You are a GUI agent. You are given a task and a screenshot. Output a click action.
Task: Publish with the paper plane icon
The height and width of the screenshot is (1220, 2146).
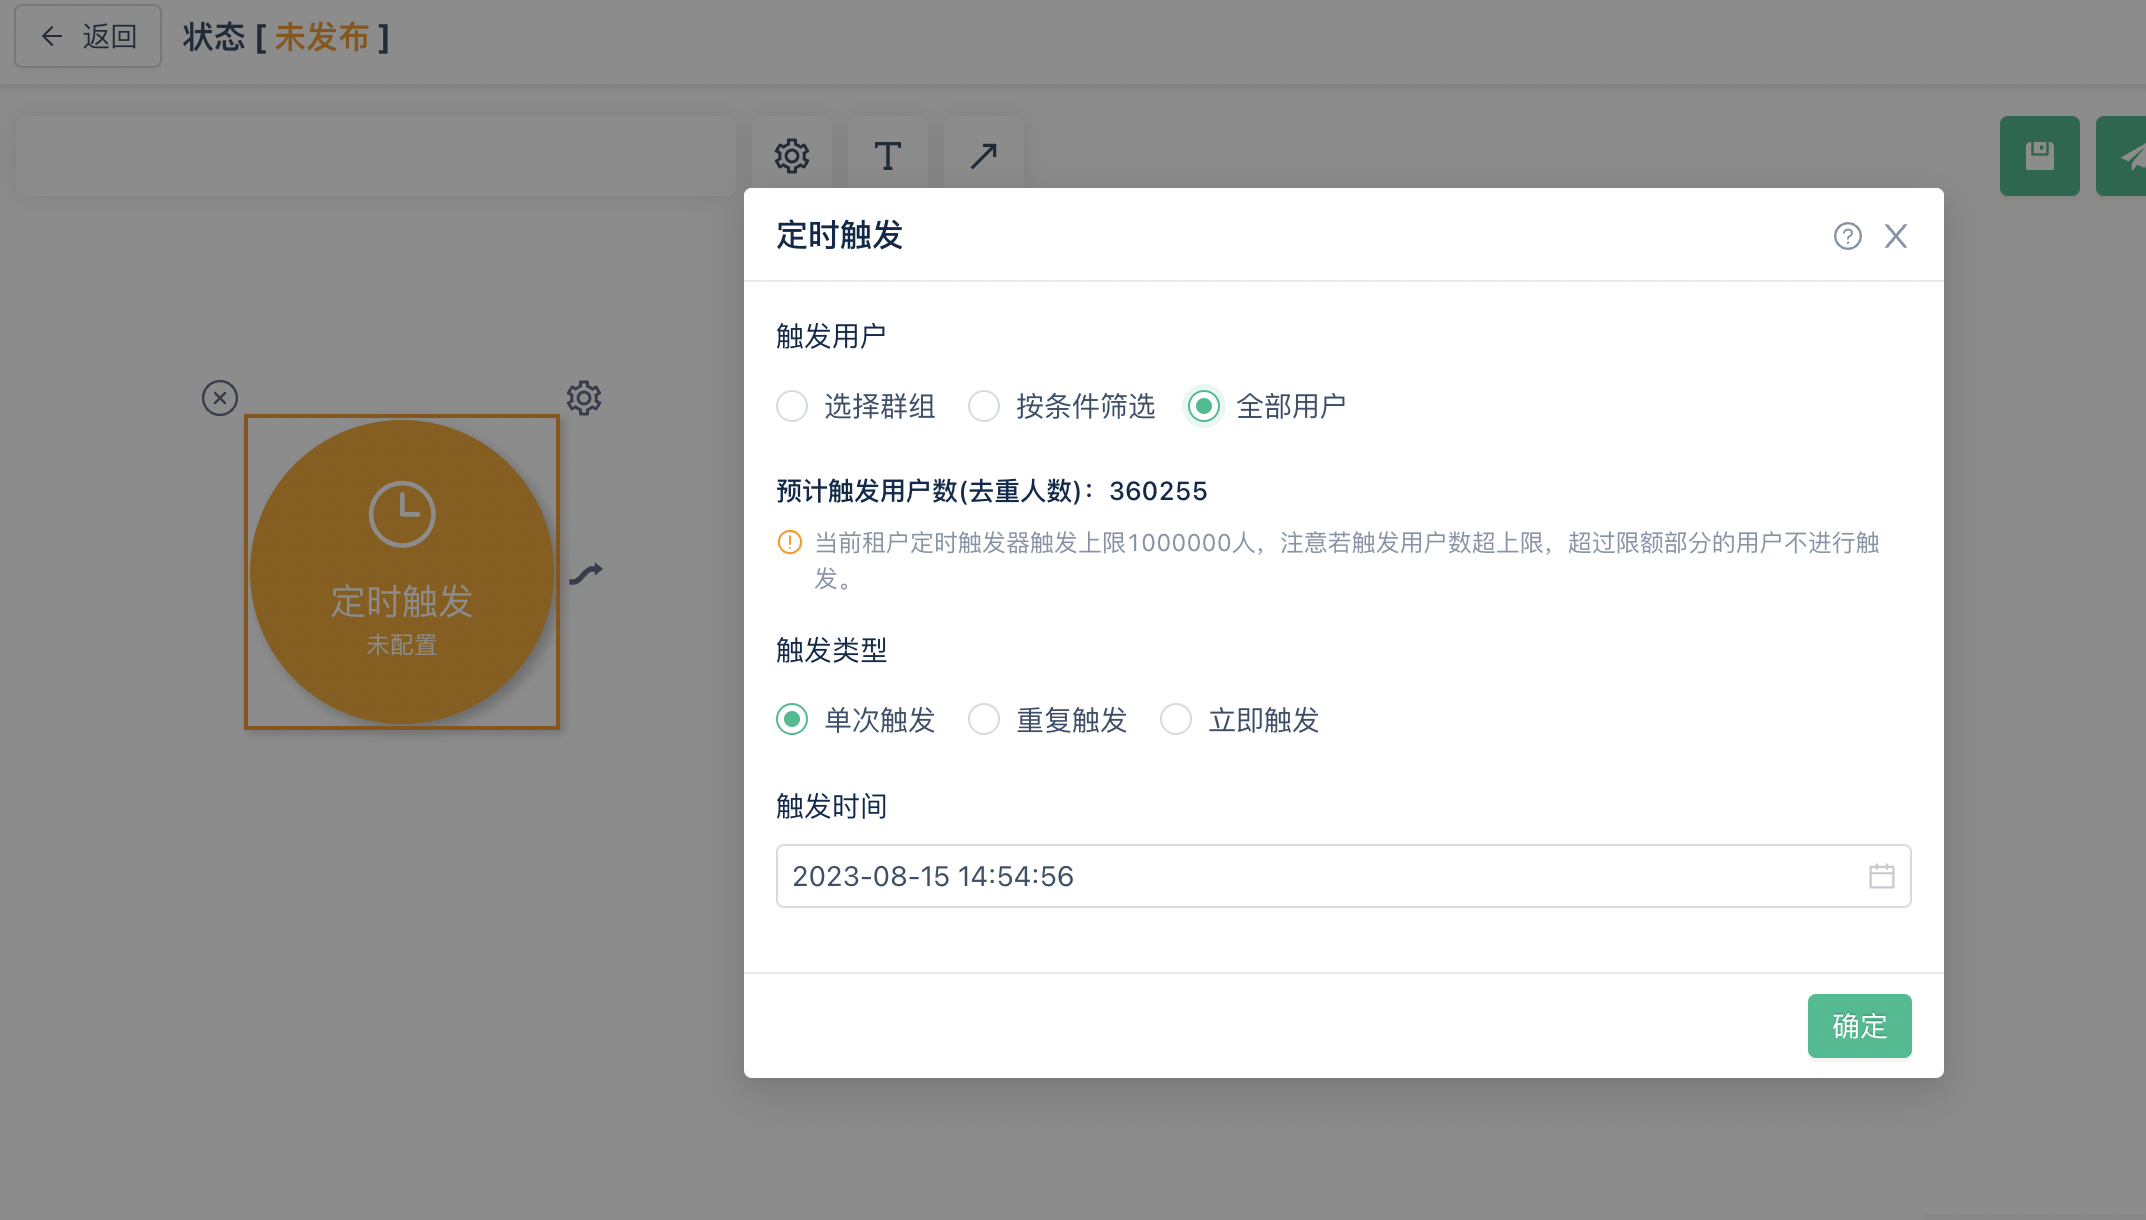(2122, 156)
